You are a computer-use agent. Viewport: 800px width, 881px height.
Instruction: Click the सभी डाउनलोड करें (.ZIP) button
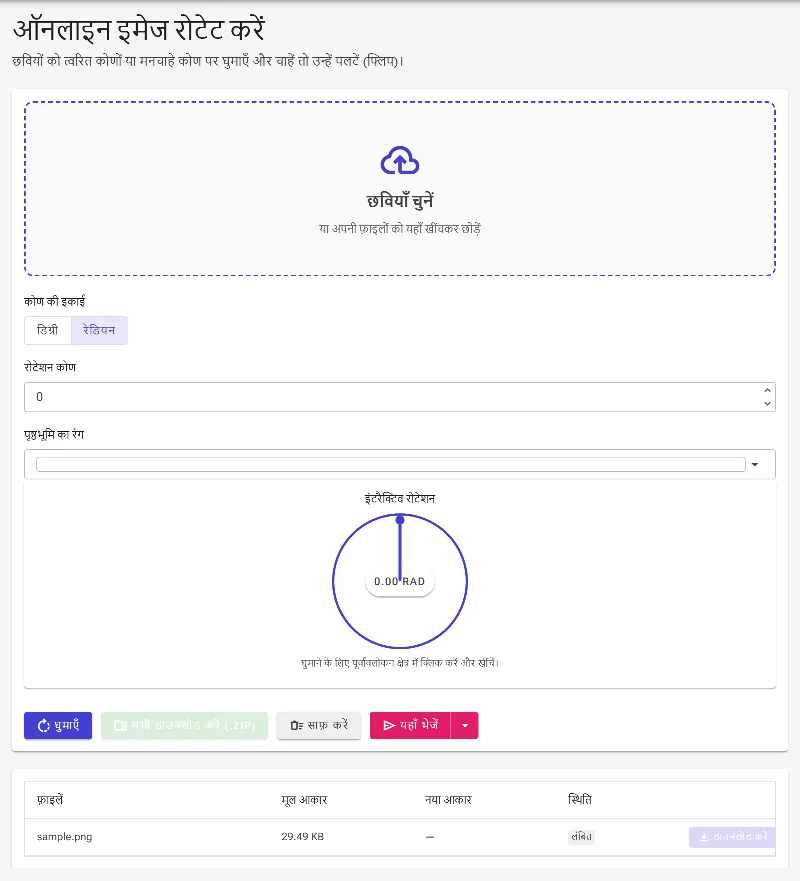(184, 725)
